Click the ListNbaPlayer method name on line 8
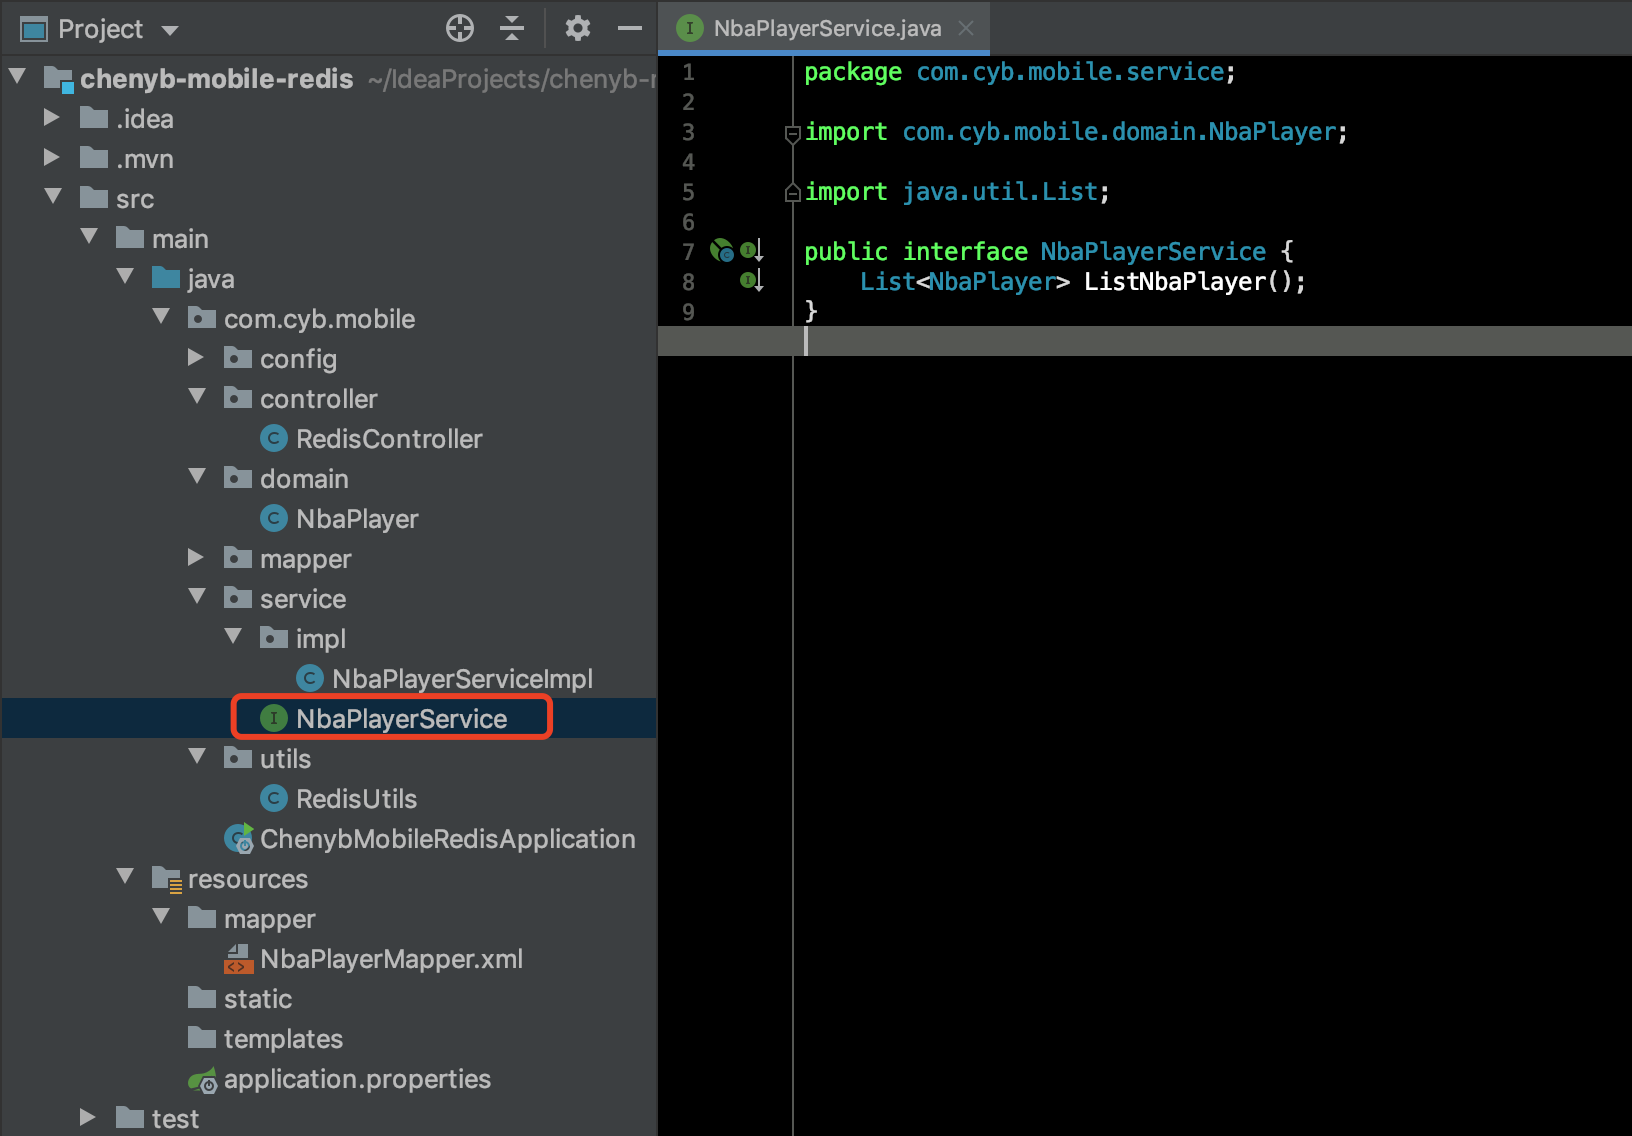The image size is (1632, 1136). pyautogui.click(x=1175, y=282)
